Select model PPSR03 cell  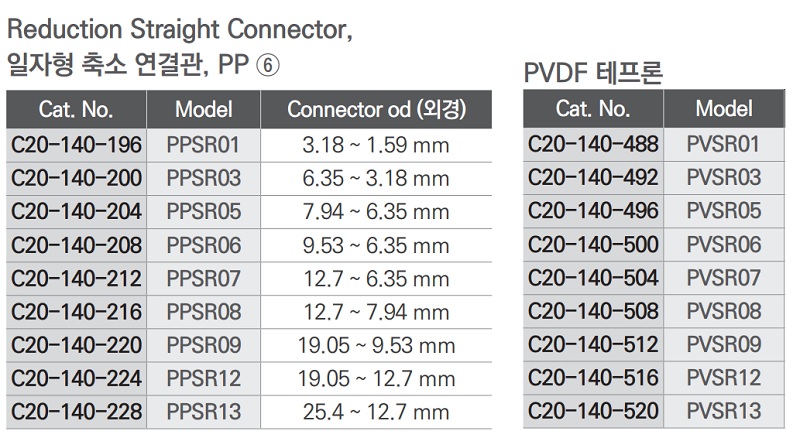coord(203,179)
